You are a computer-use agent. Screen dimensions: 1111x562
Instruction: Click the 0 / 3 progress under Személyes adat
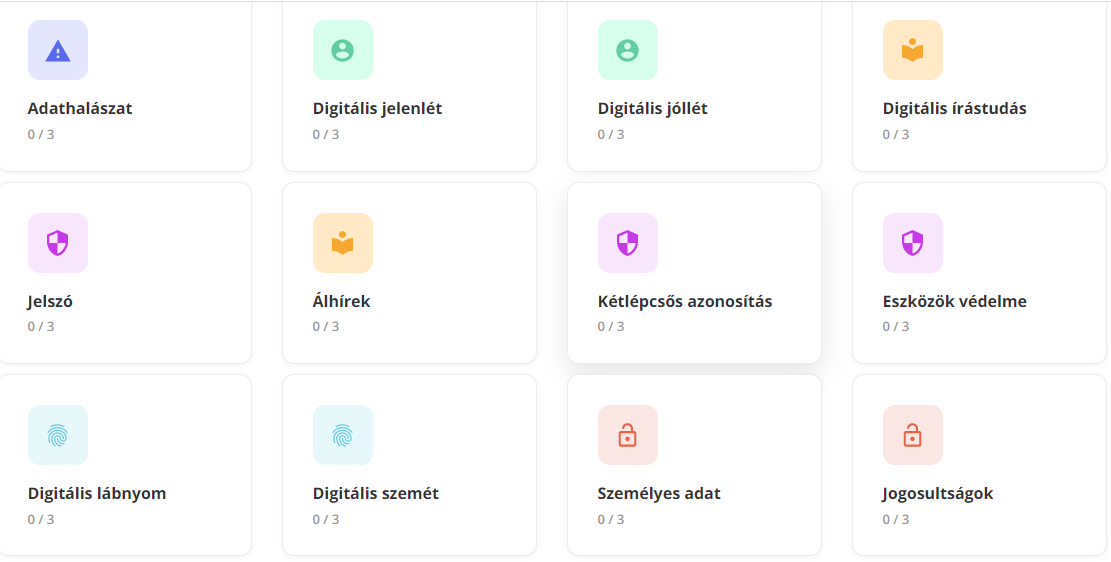(611, 519)
